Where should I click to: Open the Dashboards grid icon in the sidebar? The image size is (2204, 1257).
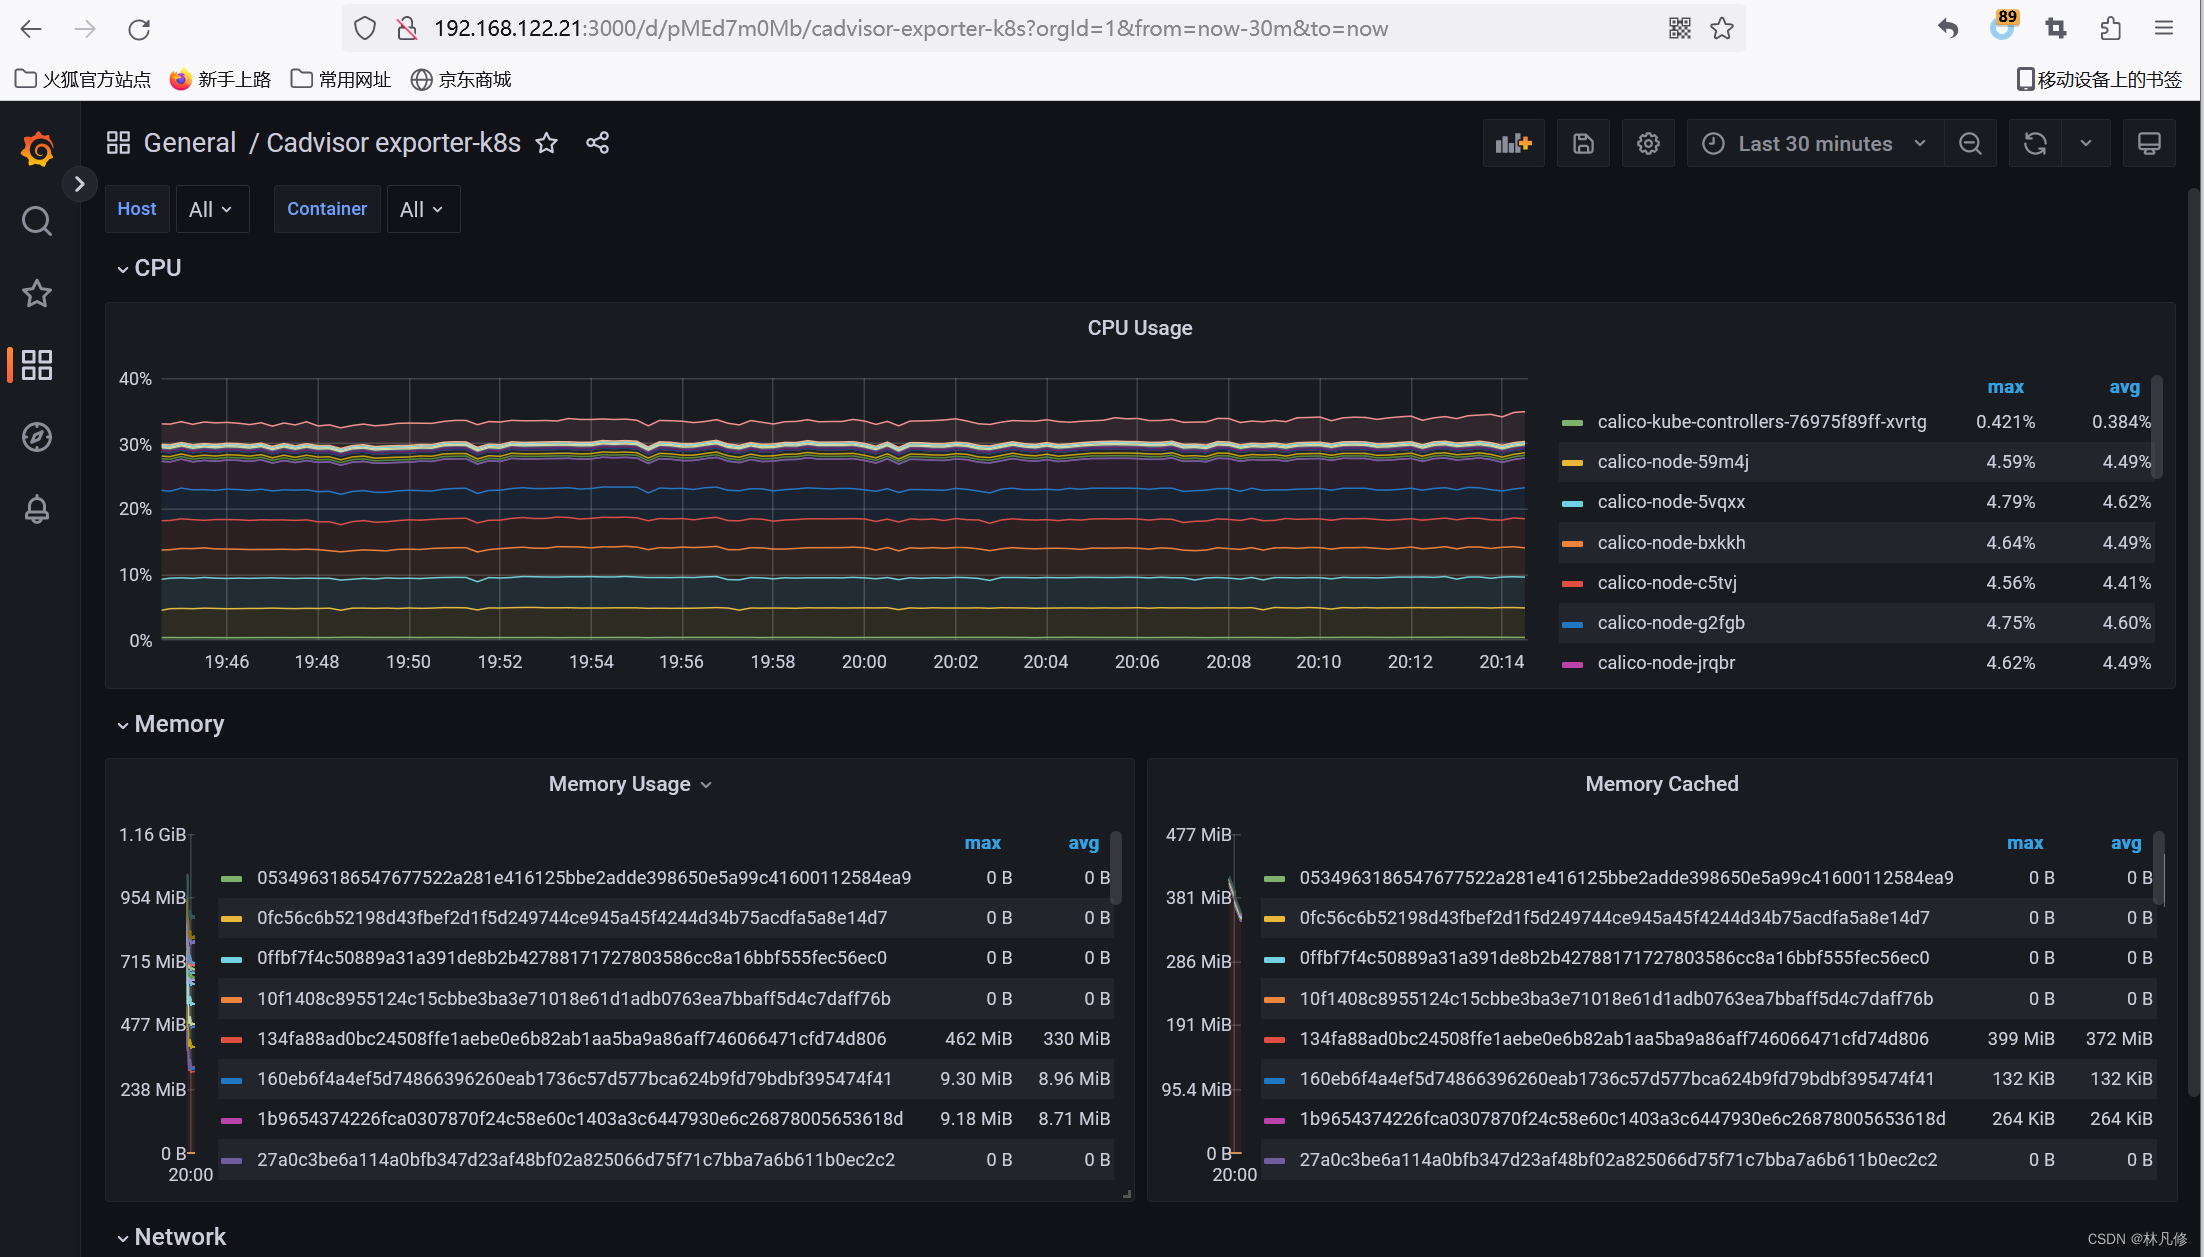37,365
